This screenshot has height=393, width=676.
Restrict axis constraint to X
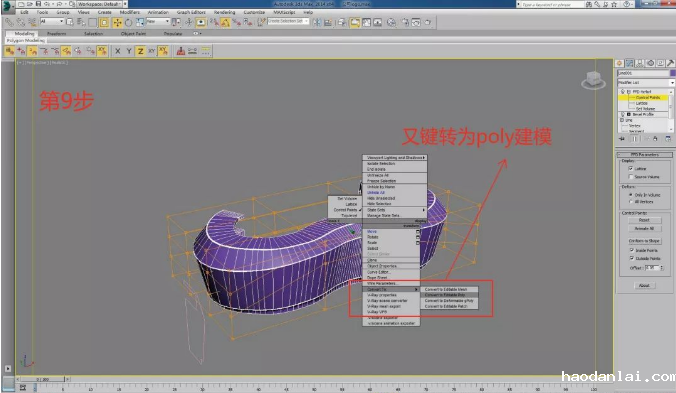click(118, 51)
